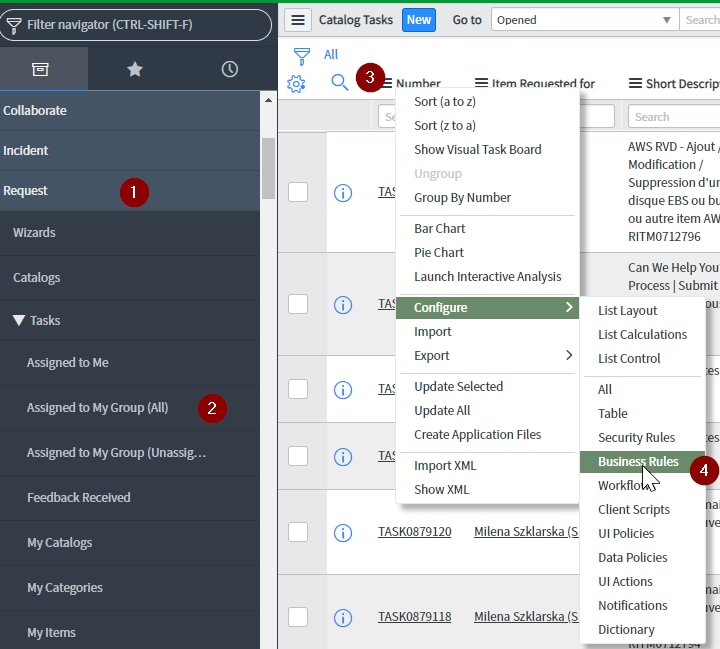Expand the Incident application menu

click(x=130, y=151)
